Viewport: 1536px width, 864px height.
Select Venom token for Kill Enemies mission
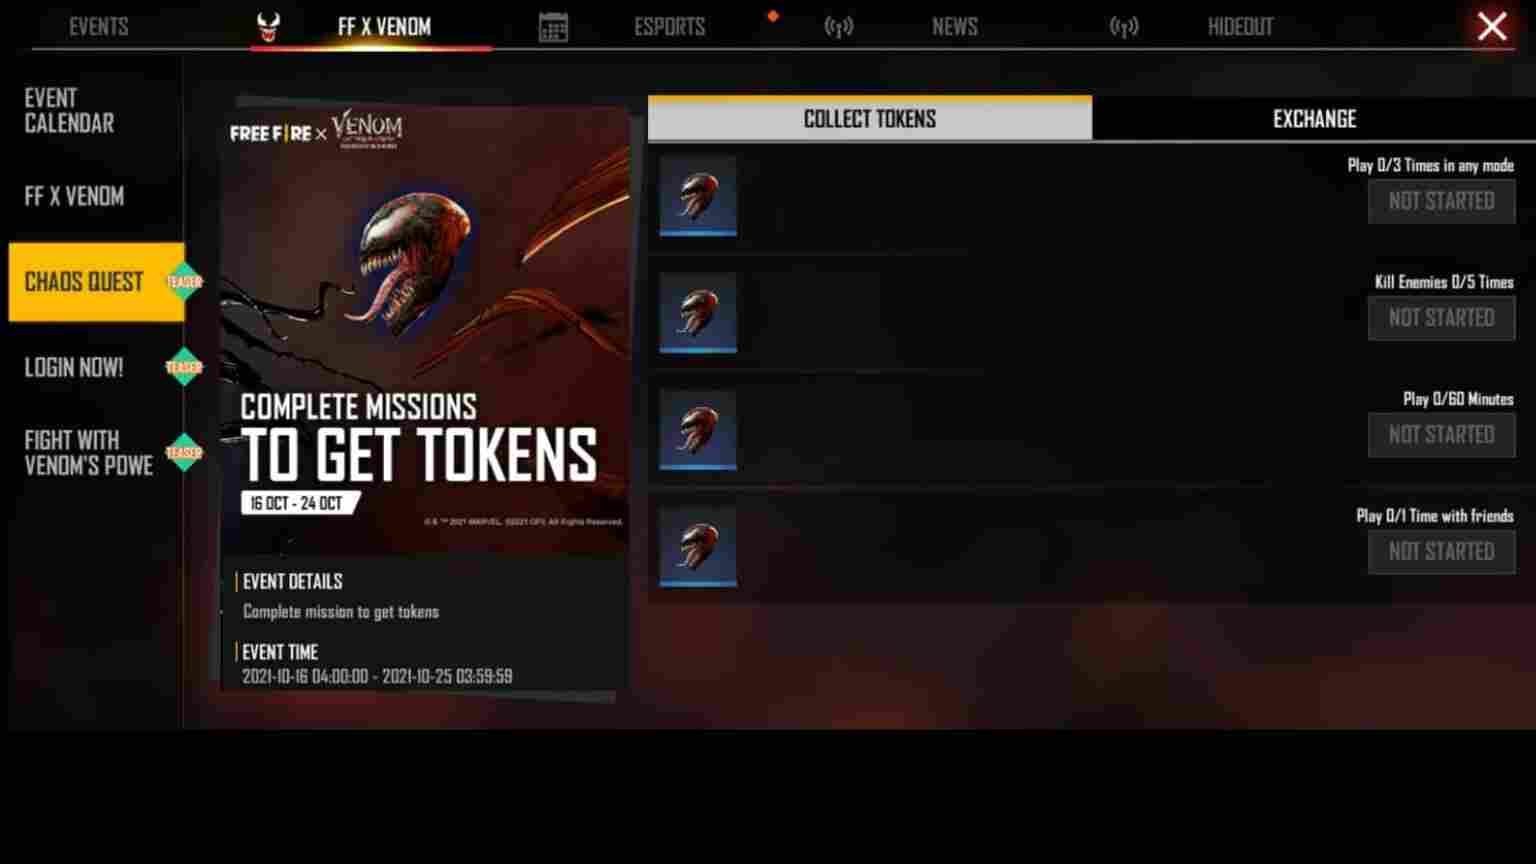pos(698,312)
